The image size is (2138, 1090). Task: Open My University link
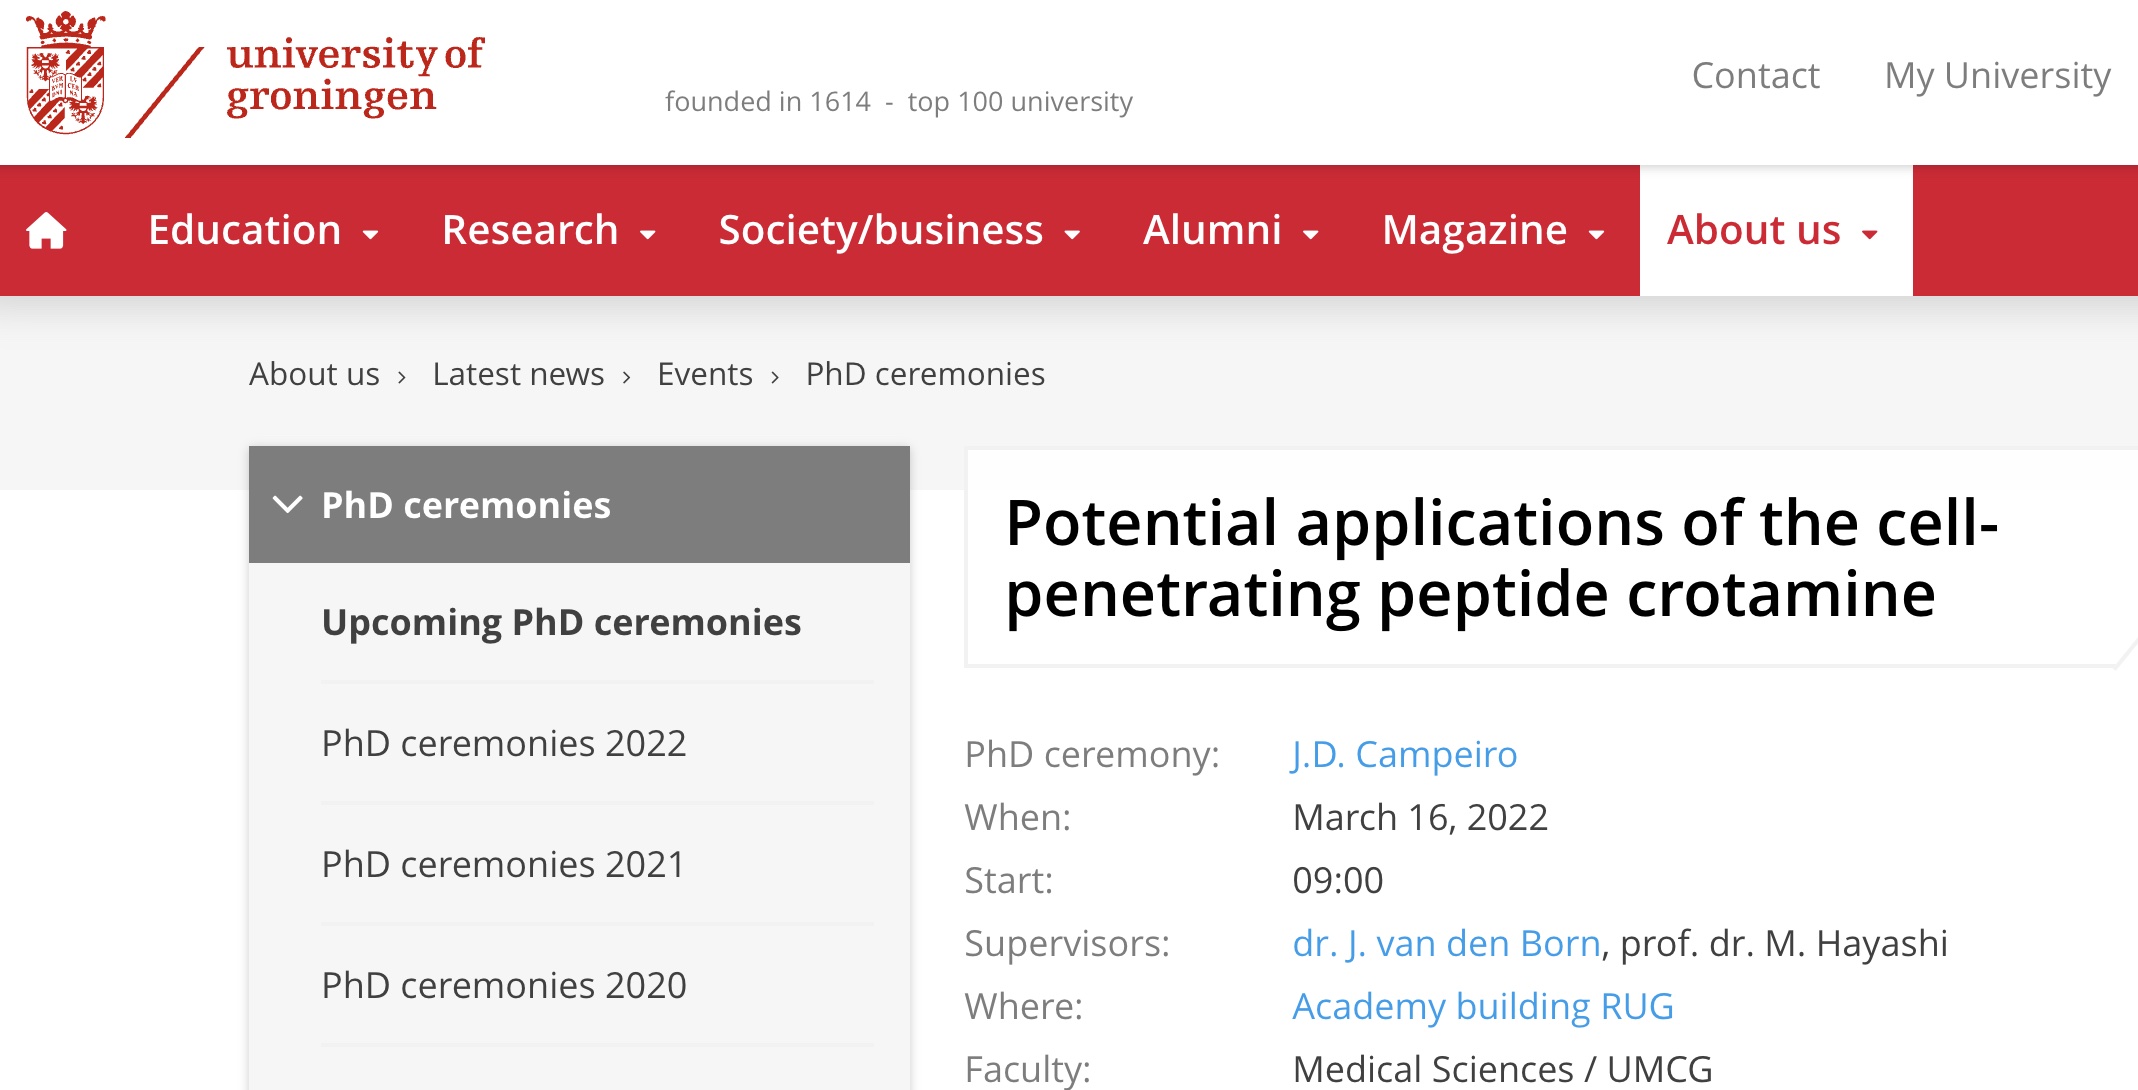click(1997, 76)
